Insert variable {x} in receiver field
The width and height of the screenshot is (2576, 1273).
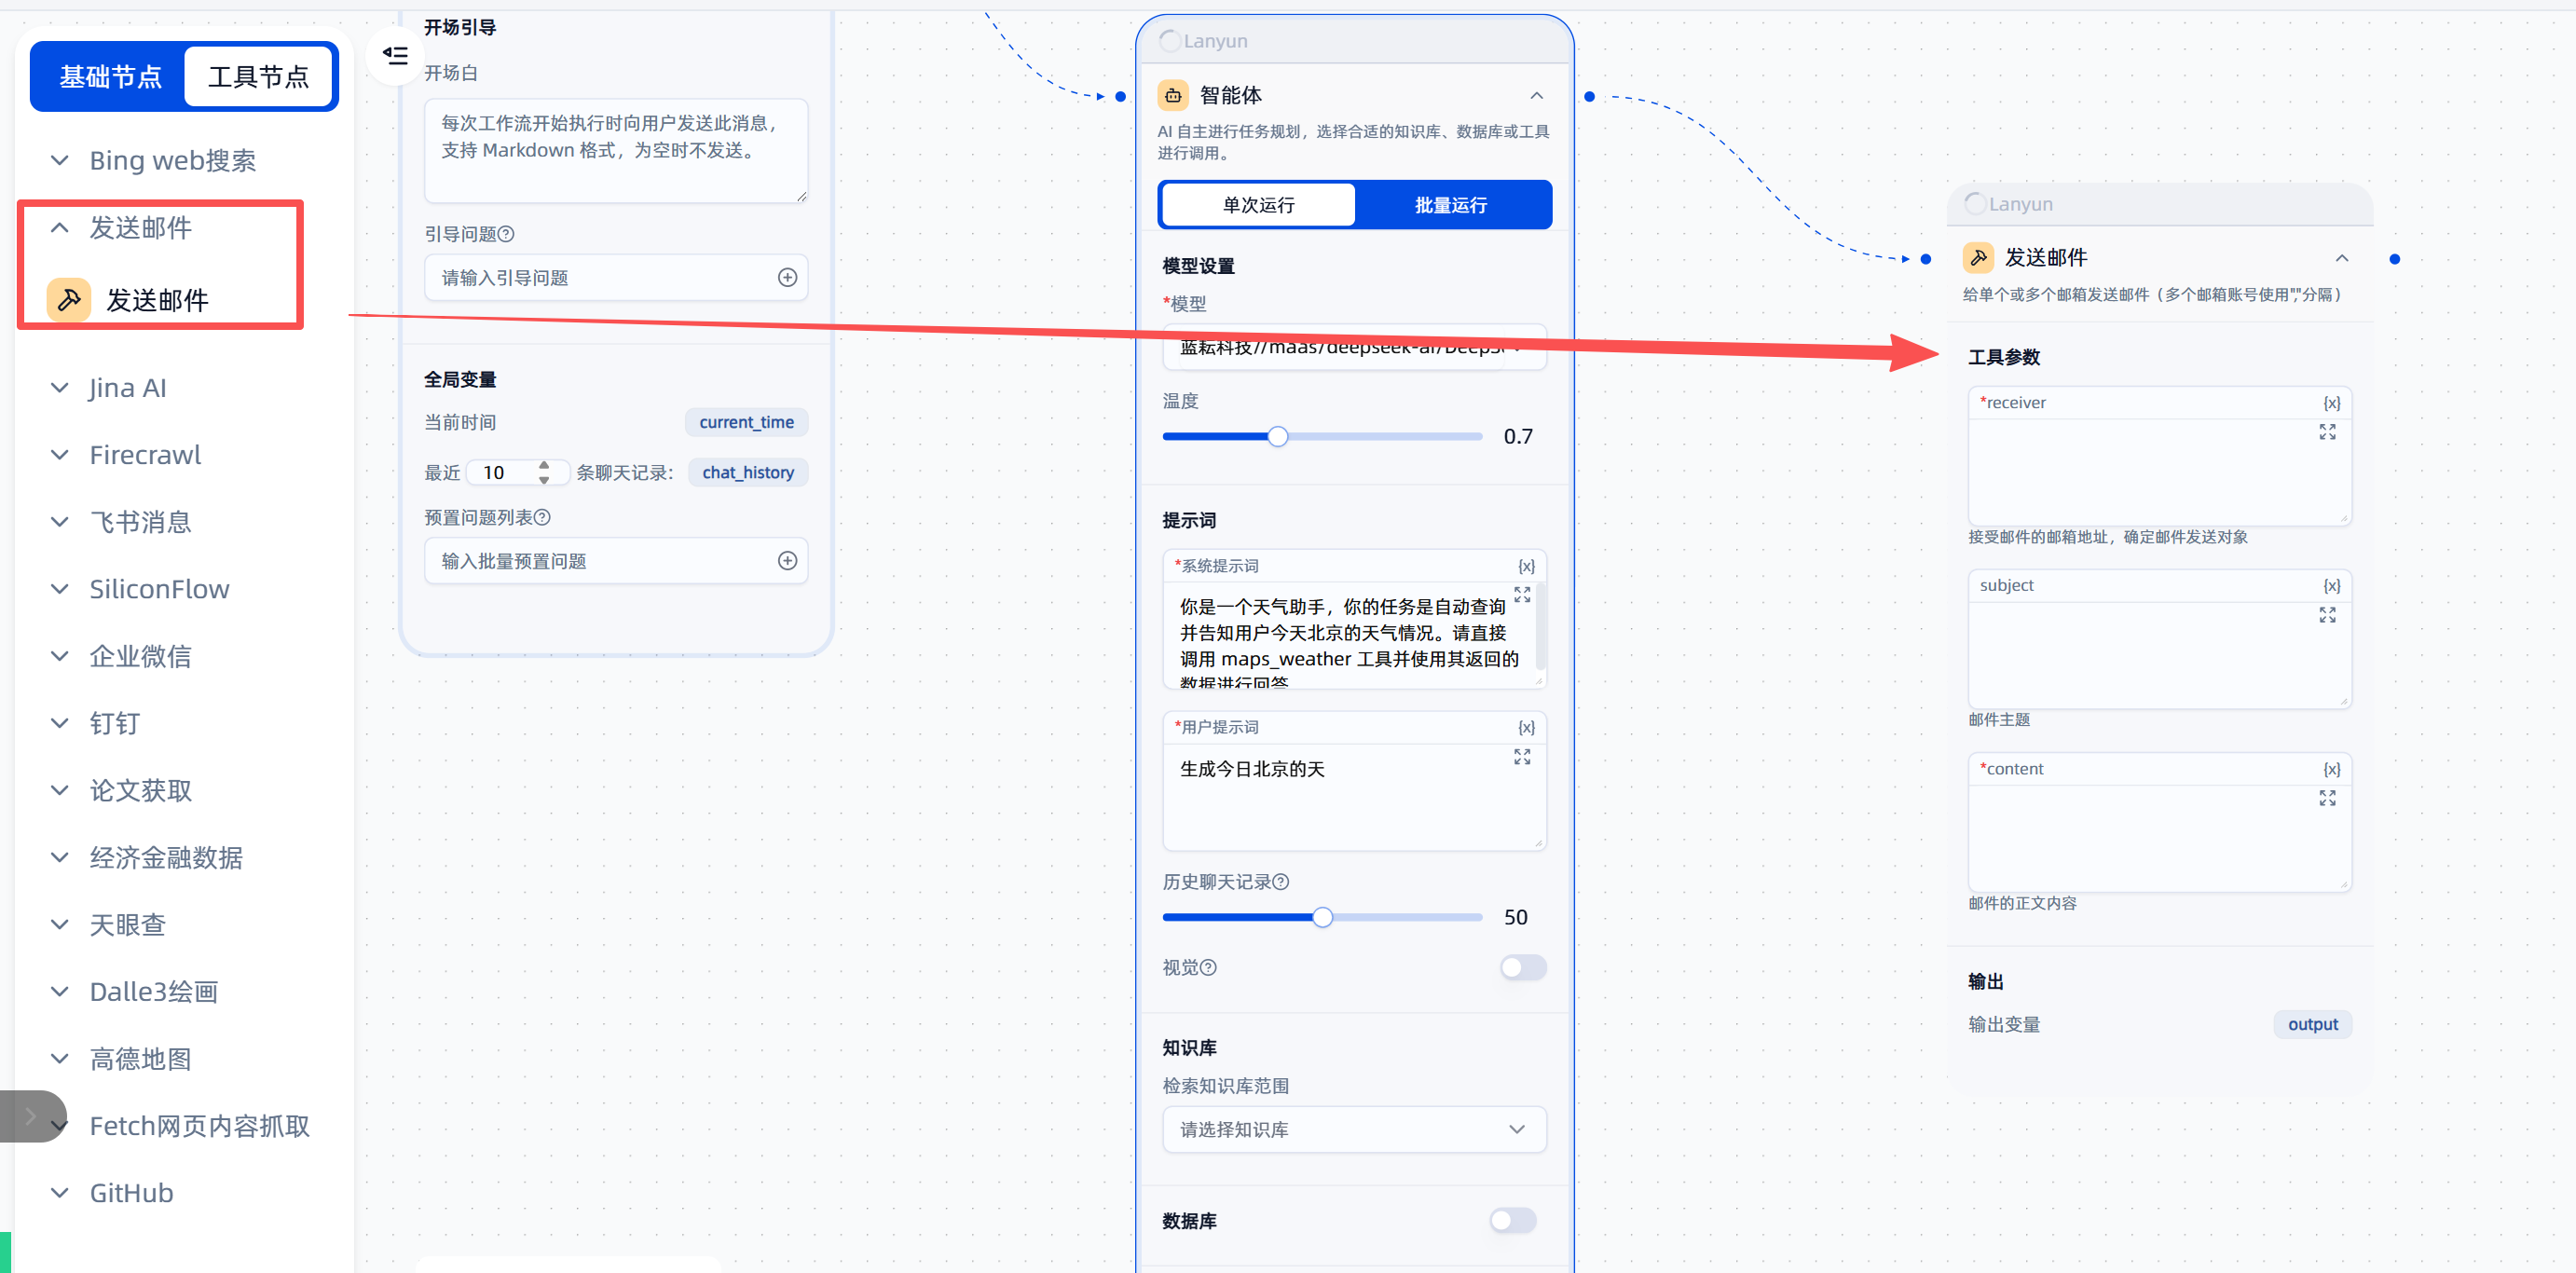(2331, 403)
